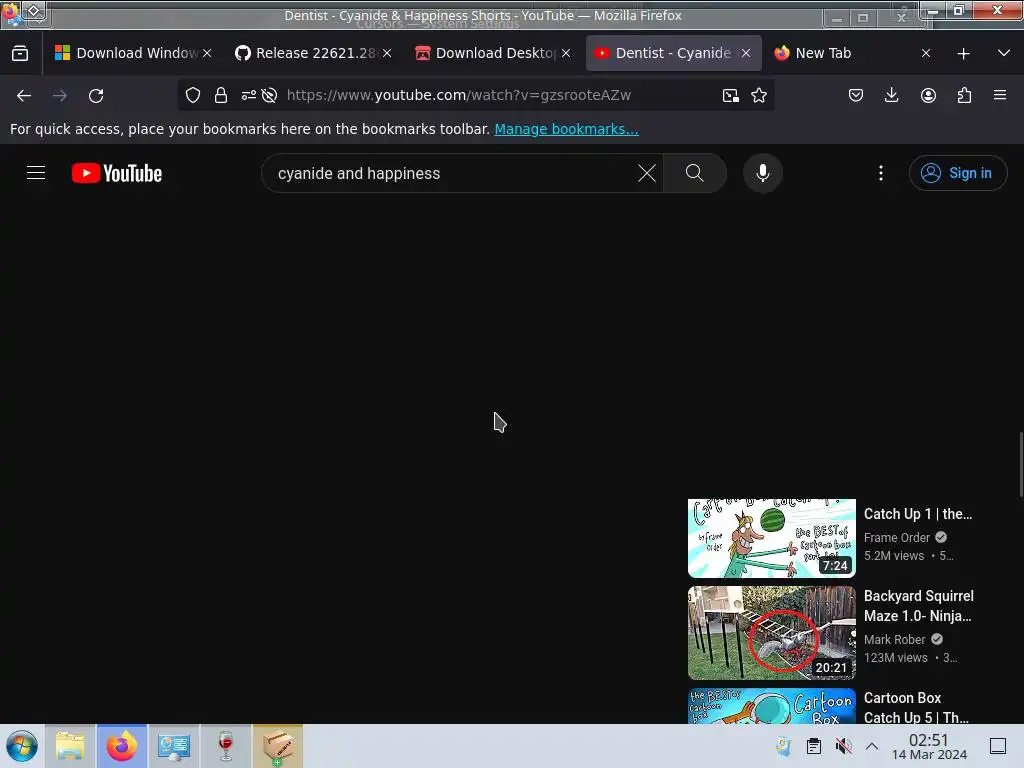Open the Downloads panel

pyautogui.click(x=891, y=95)
